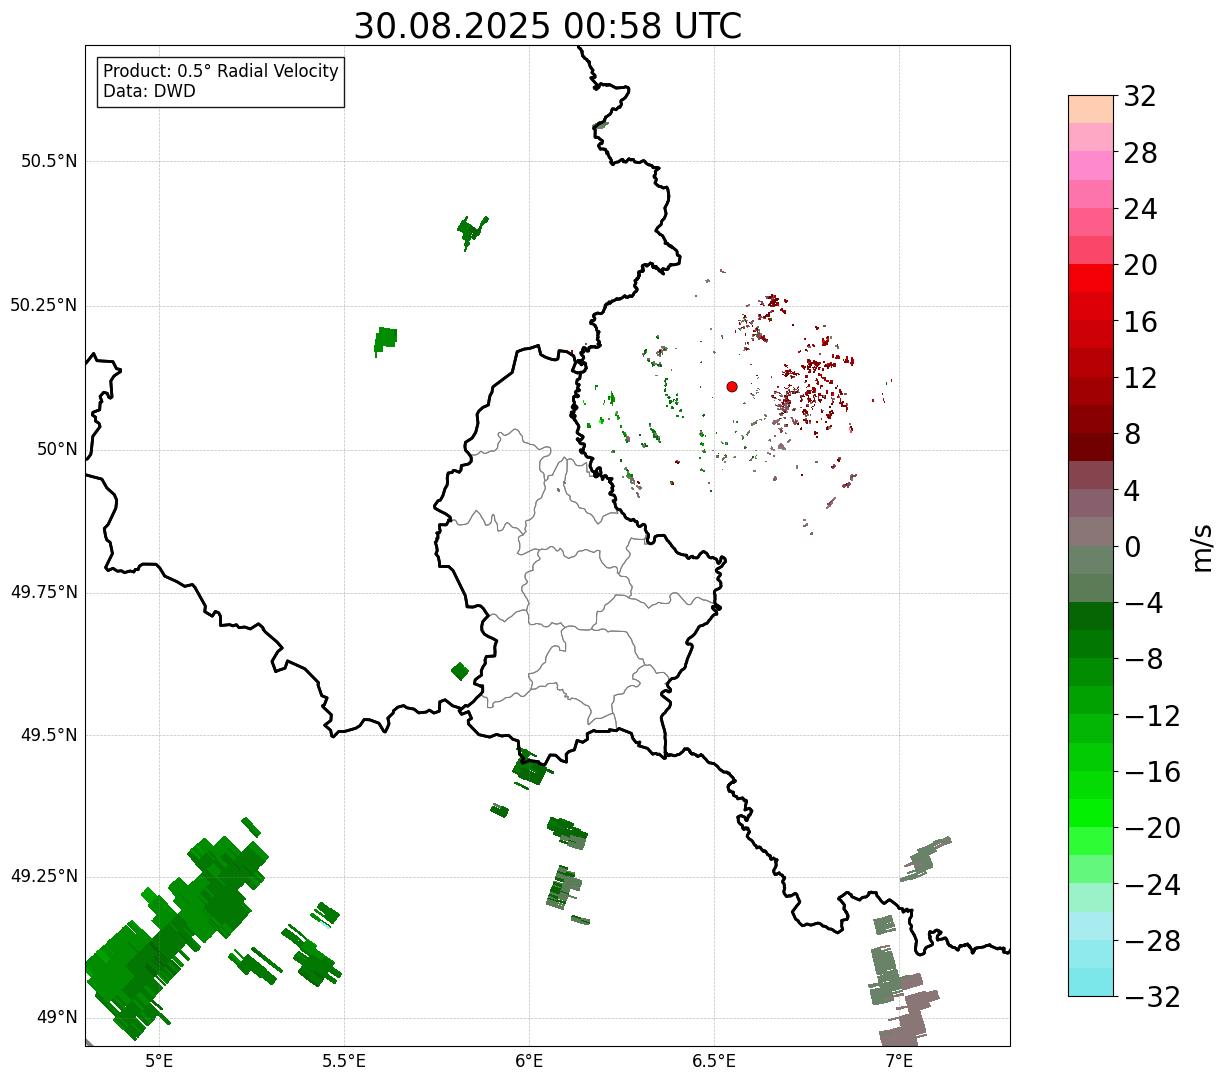Screen dimensions: 1225x1081
Task: Click the colorbar tick label '−24'
Action: [1152, 886]
